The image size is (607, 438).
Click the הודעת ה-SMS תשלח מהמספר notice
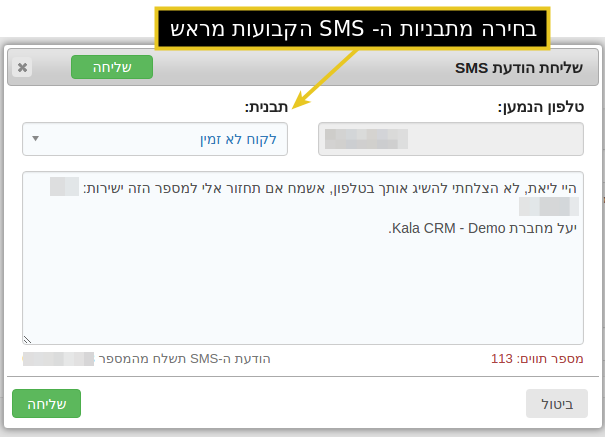click(x=184, y=359)
